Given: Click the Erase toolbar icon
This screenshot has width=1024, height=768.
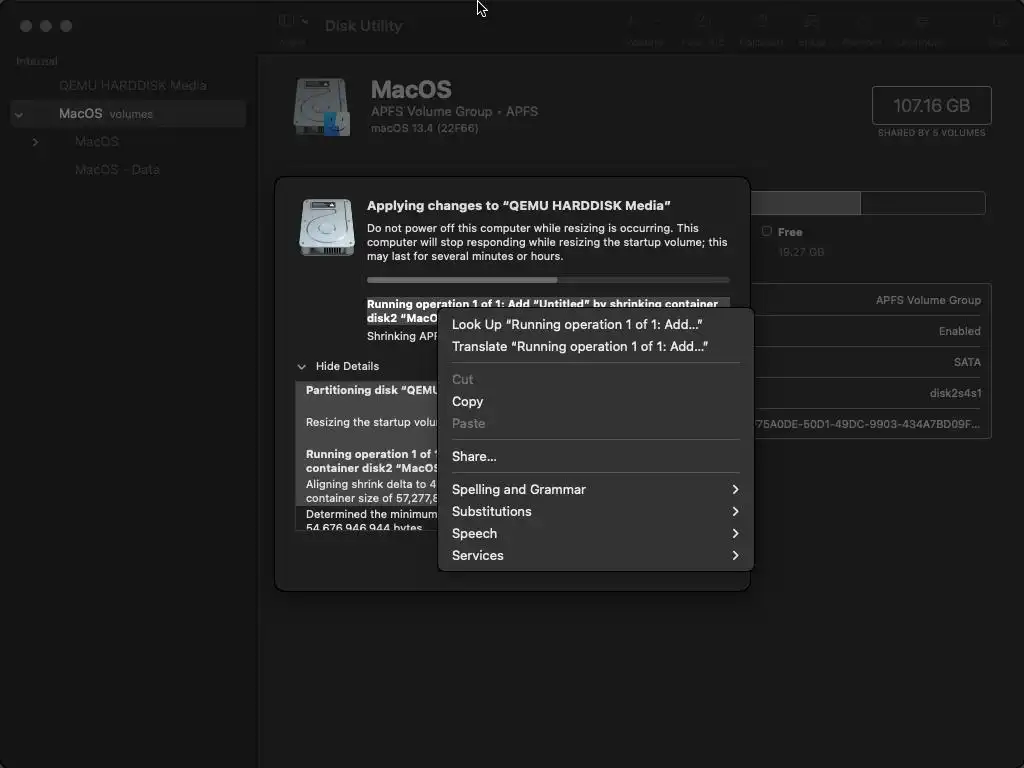Looking at the screenshot, I should [x=812, y=22].
